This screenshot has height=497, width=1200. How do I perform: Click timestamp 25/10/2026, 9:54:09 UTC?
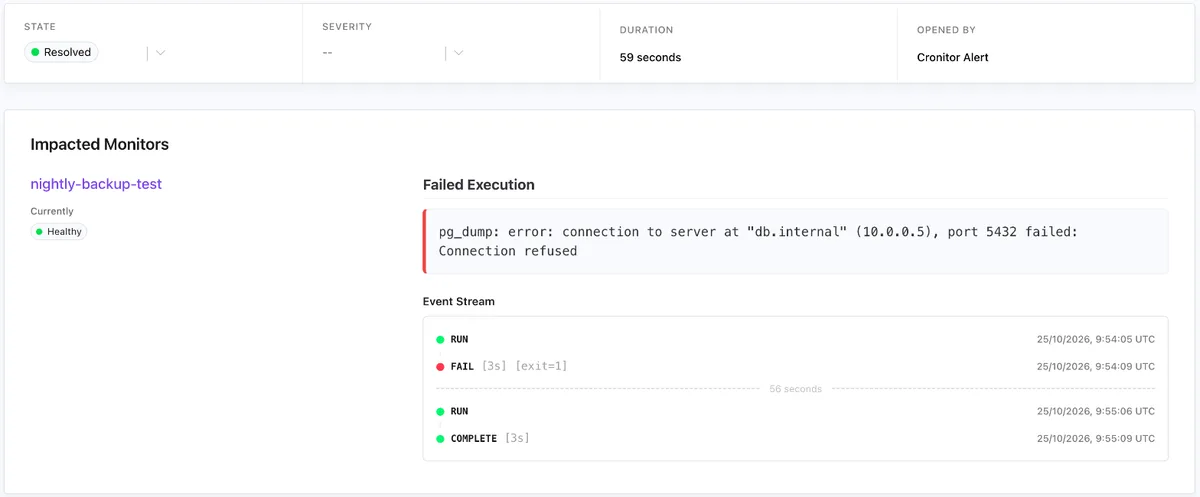[x=1096, y=367]
